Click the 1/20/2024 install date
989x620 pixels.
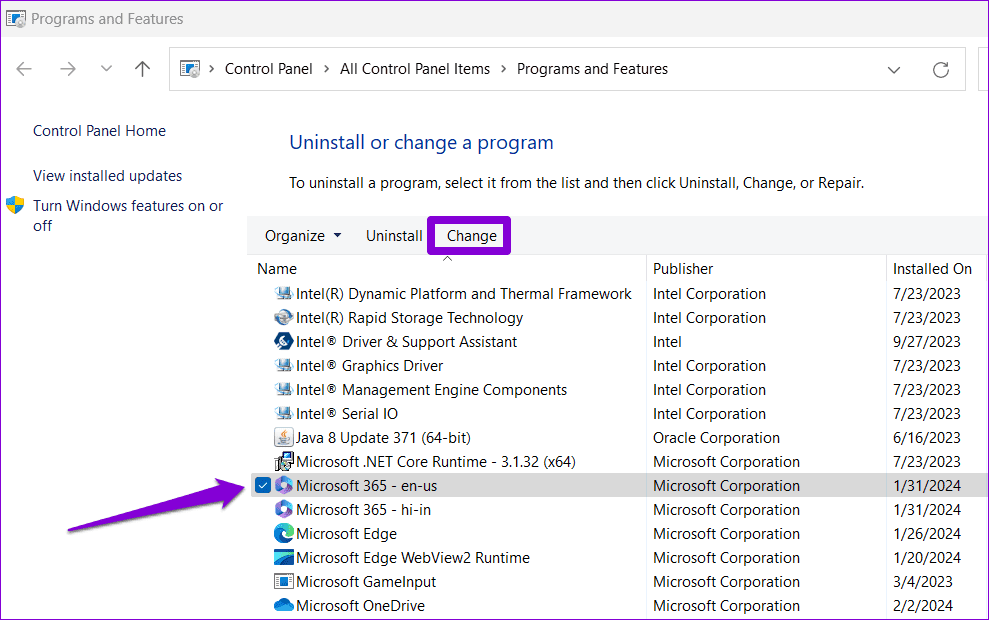(x=927, y=558)
